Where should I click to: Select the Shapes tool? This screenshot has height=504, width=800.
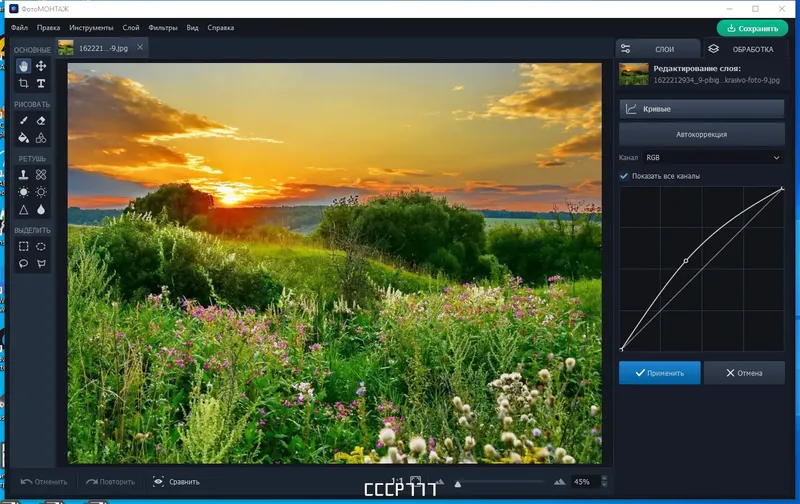pos(41,138)
